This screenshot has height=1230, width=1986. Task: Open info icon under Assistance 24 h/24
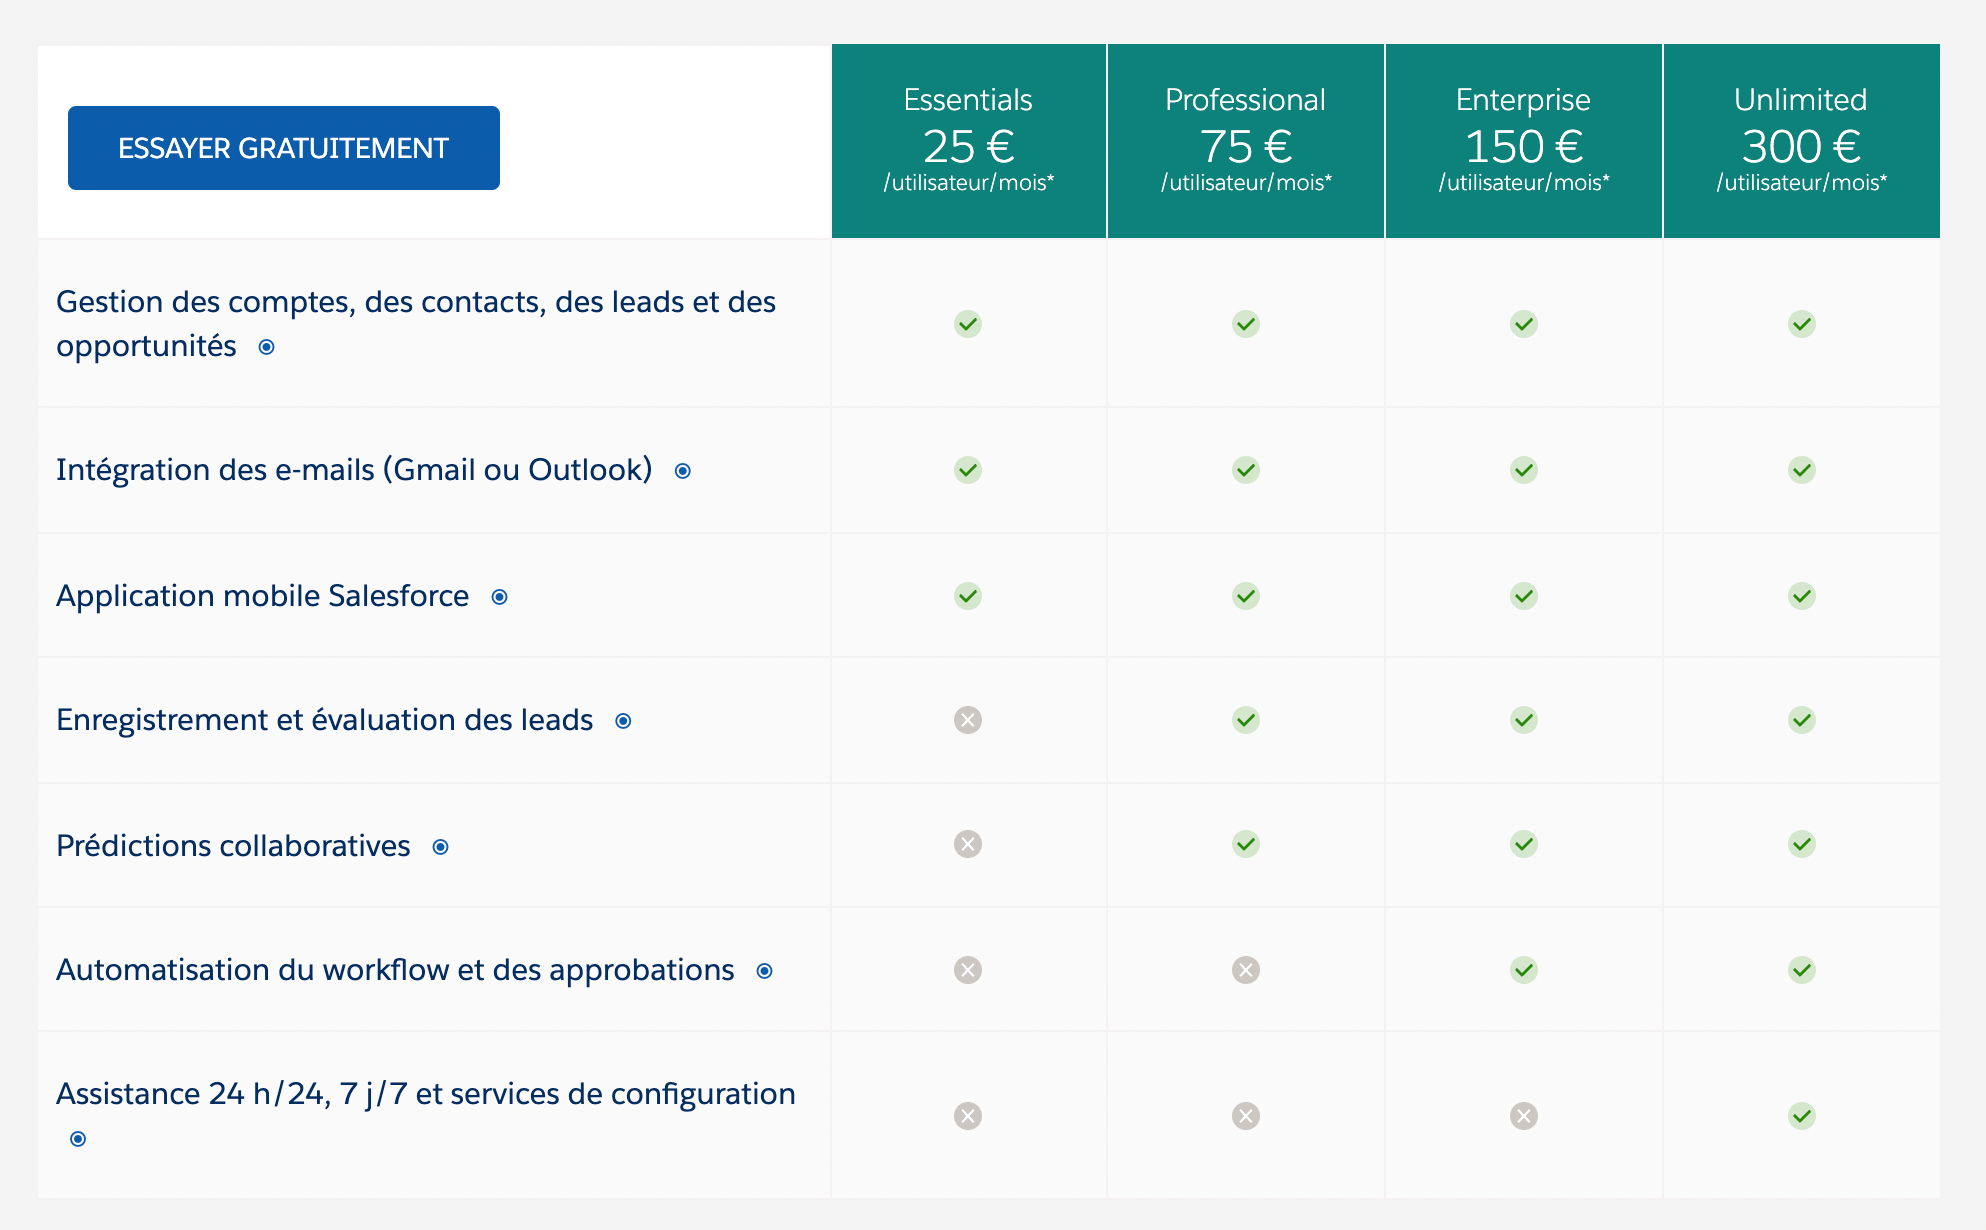coord(78,1139)
